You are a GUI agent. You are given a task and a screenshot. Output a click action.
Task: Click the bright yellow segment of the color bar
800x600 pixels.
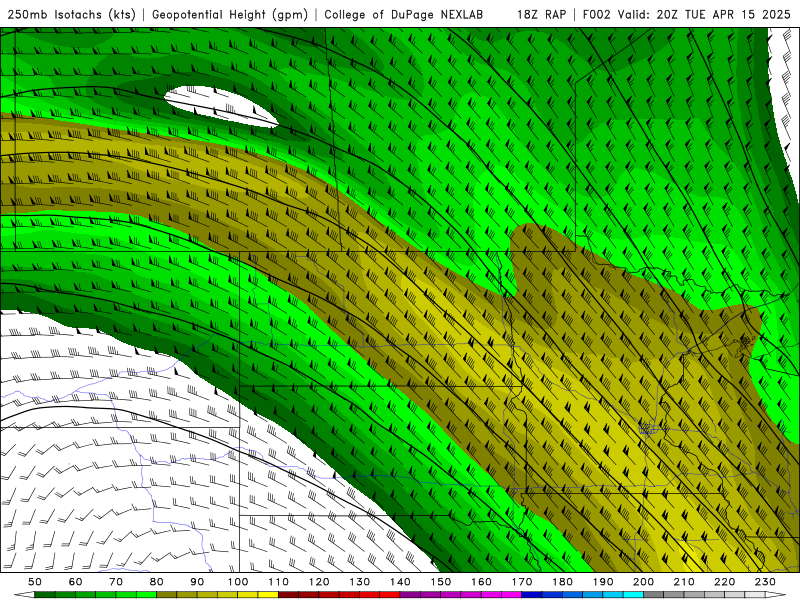click(268, 595)
